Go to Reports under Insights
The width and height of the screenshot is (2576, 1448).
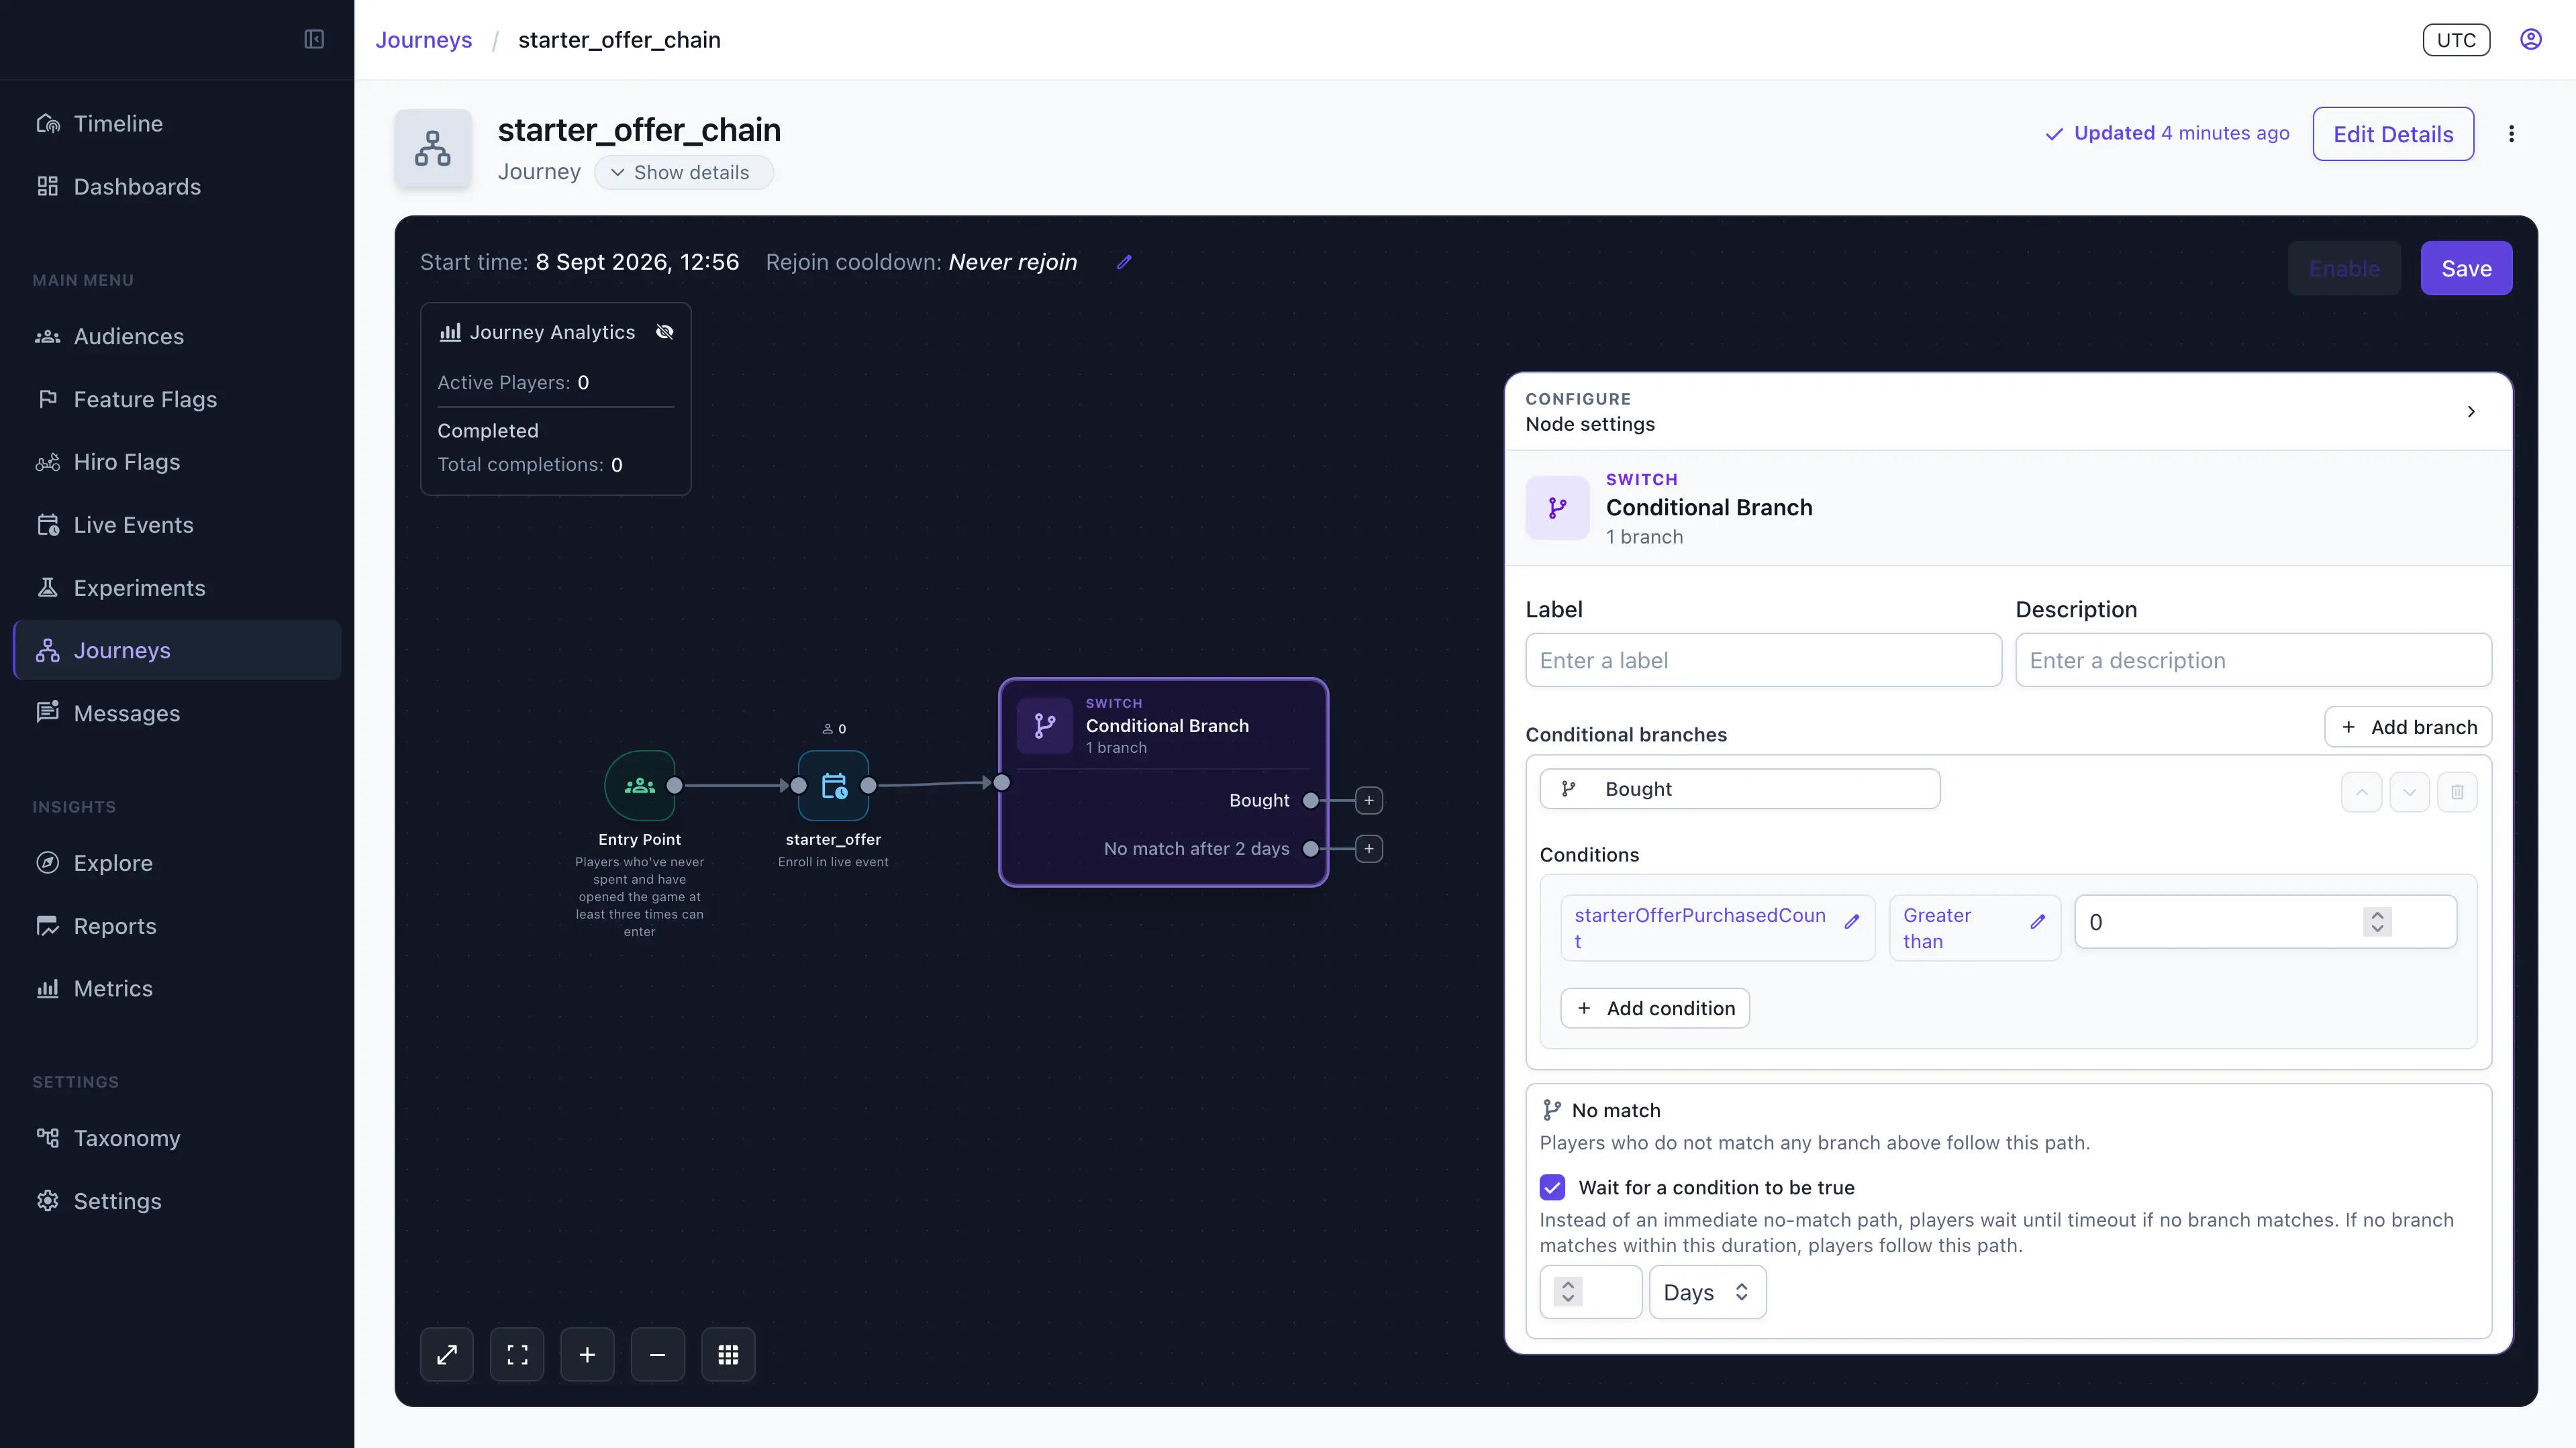(177, 926)
